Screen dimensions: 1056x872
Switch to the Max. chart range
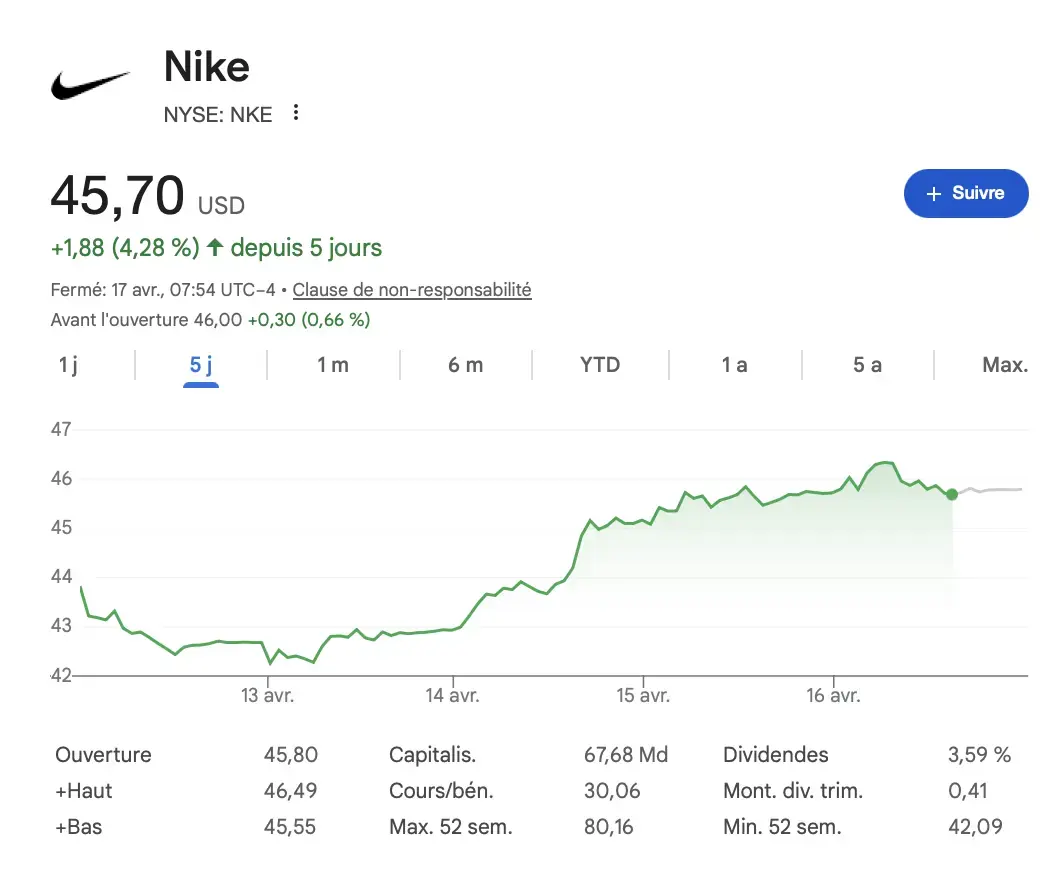pyautogui.click(x=1005, y=365)
